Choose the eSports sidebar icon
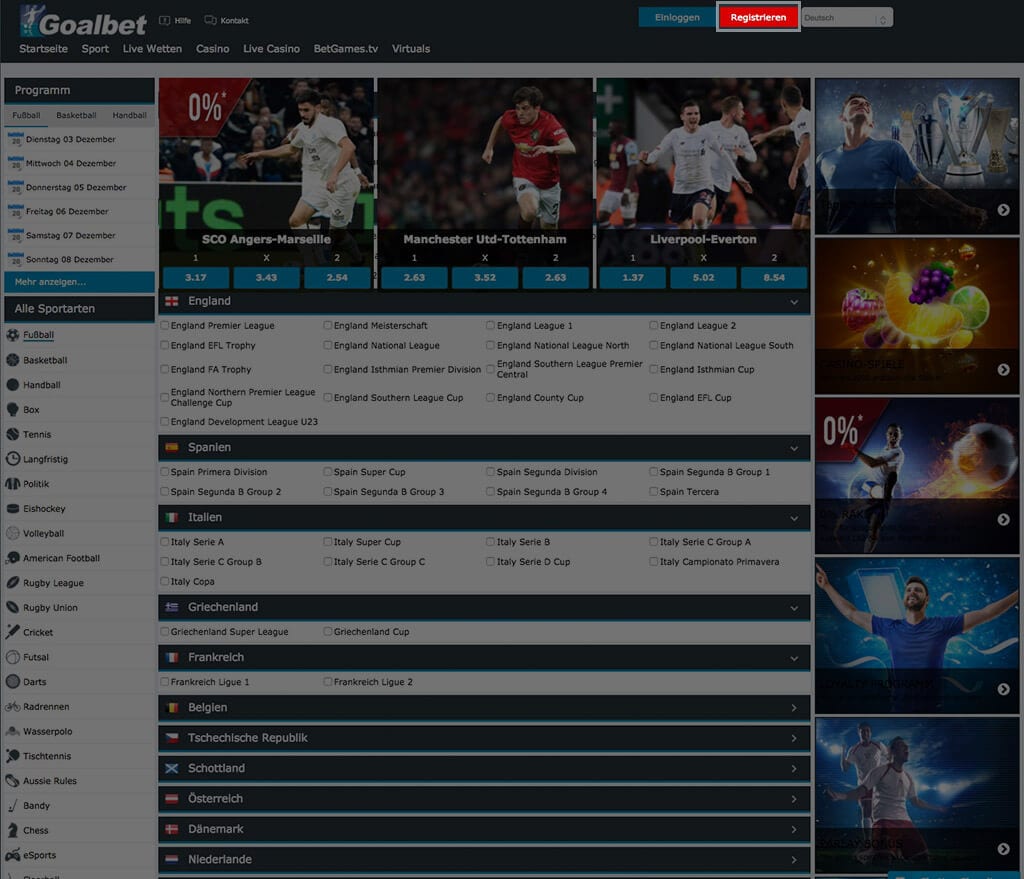Viewport: 1024px width, 879px height. [x=14, y=855]
